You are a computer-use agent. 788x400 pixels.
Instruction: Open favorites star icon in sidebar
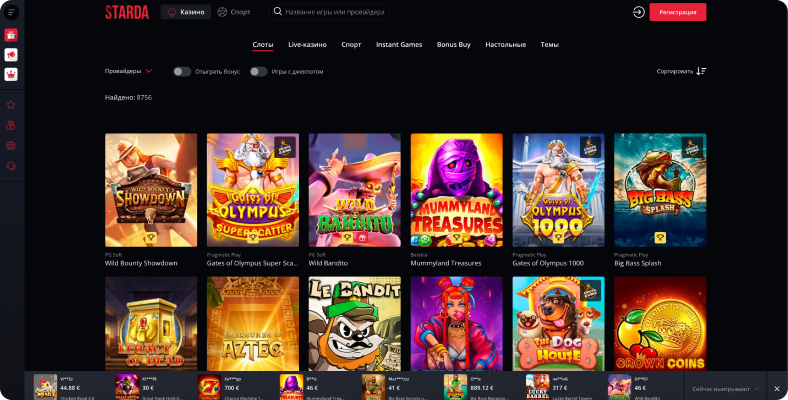pyautogui.click(x=11, y=105)
